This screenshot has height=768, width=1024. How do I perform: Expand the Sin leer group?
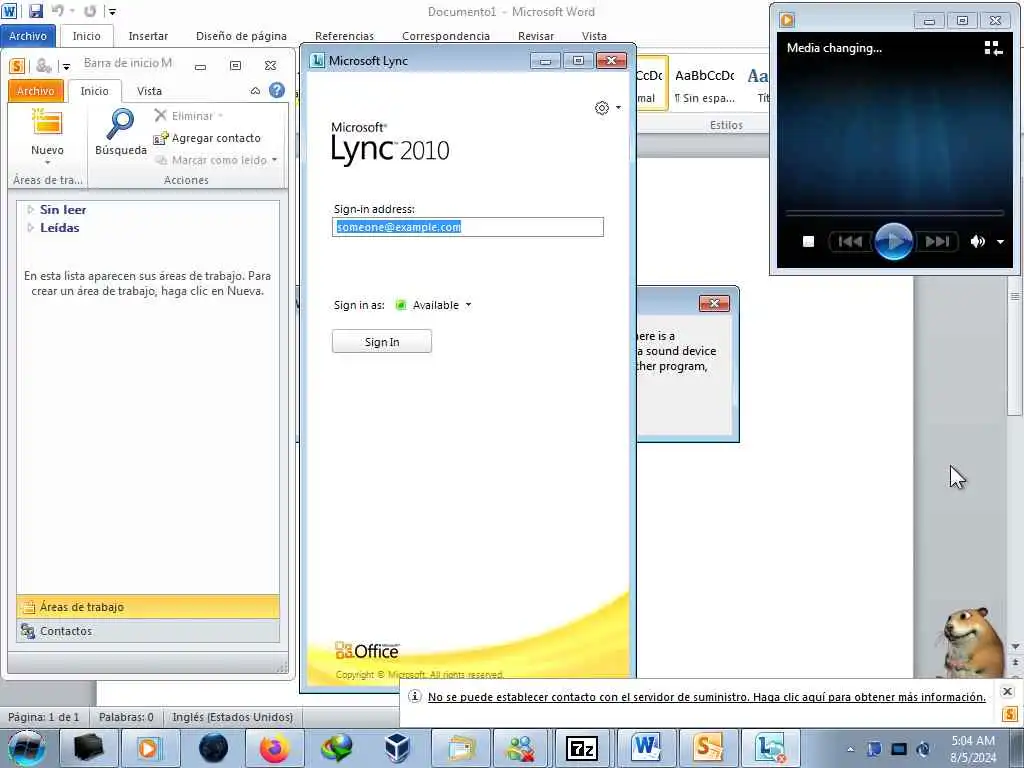coord(30,210)
